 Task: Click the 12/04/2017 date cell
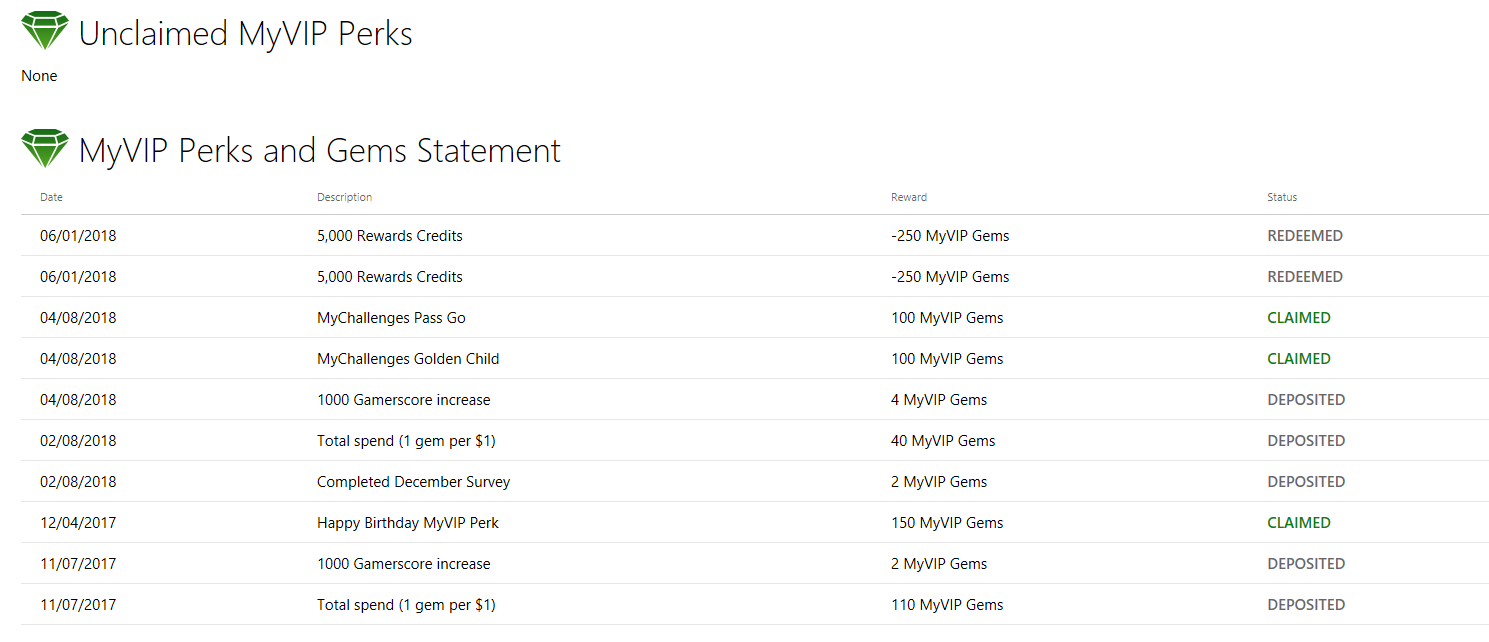pos(78,523)
